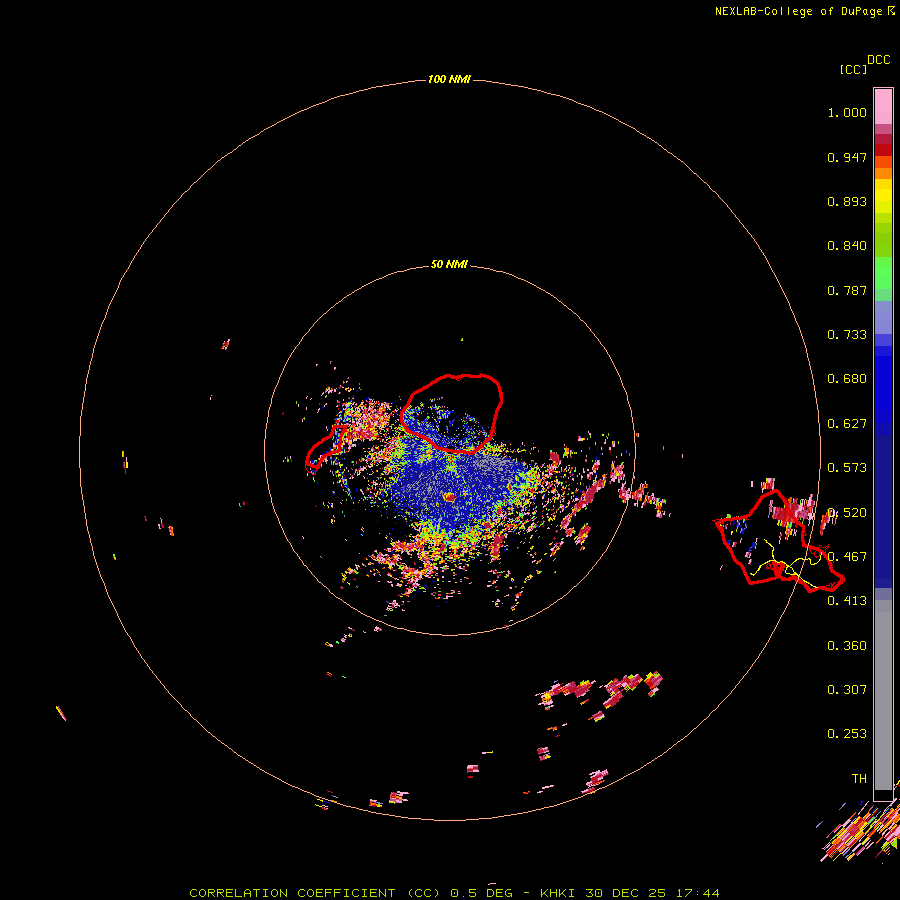The width and height of the screenshot is (900, 900).
Task: Pick the red color bar segment
Action: click(883, 150)
